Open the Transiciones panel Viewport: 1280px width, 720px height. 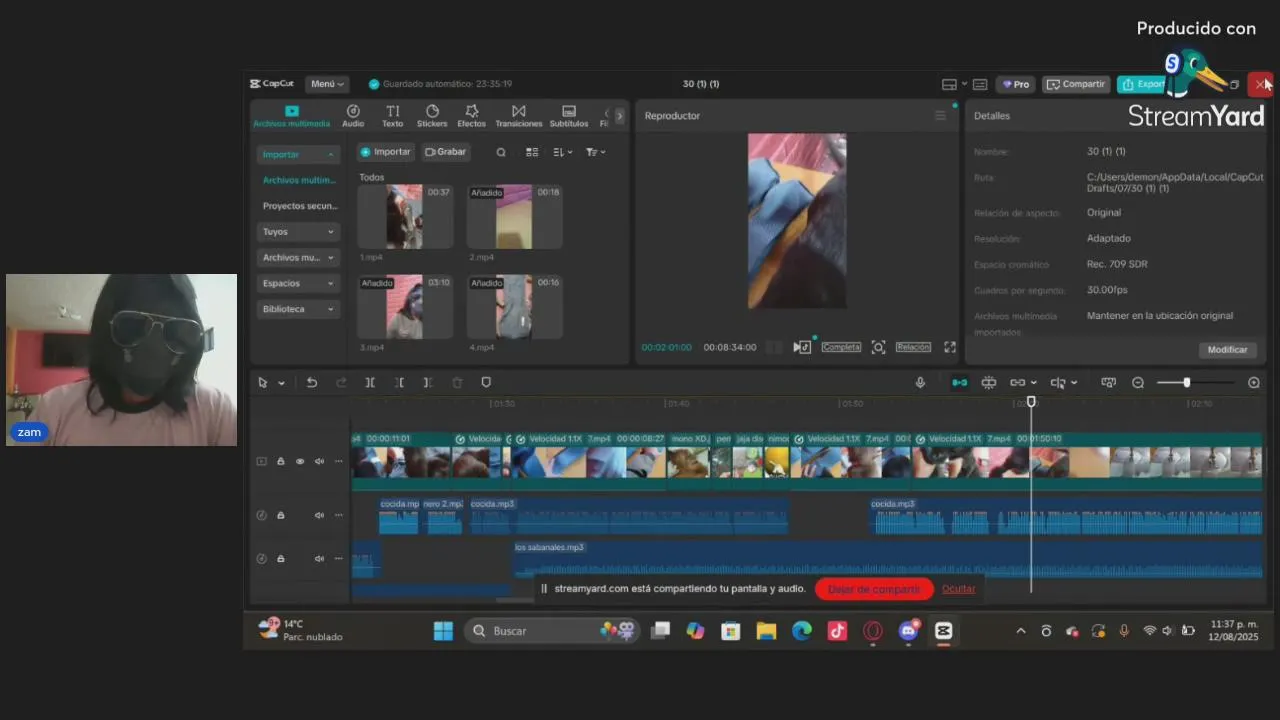(x=518, y=116)
